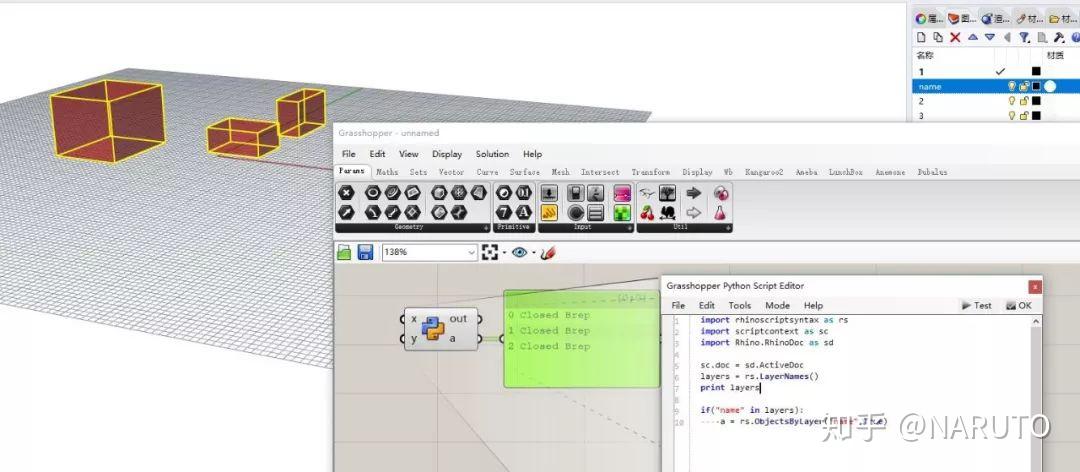The image size is (1080, 472).
Task: Toggle the light bulb for layer 3
Action: click(1012, 116)
